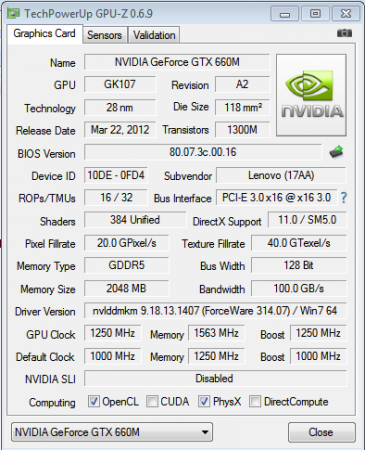Toggle the OpenCL checkbox
The height and width of the screenshot is (450, 365).
tap(94, 401)
